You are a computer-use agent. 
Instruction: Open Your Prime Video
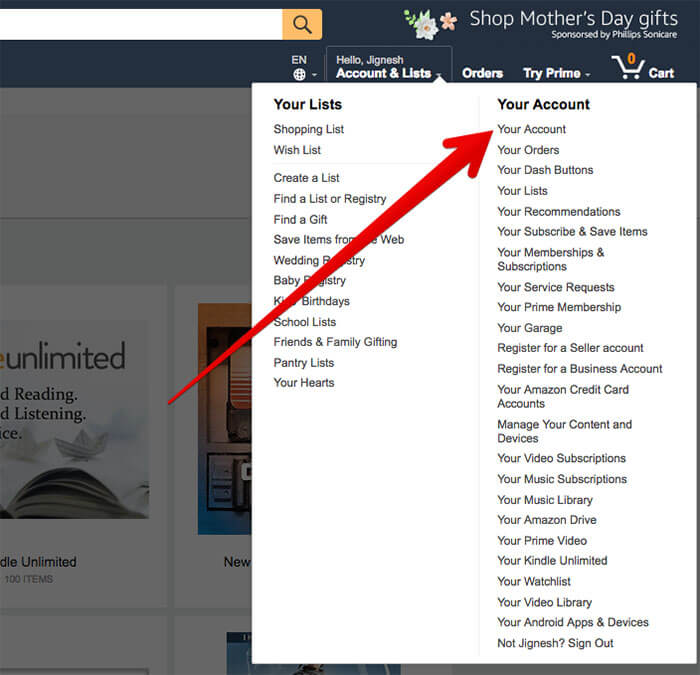(542, 541)
